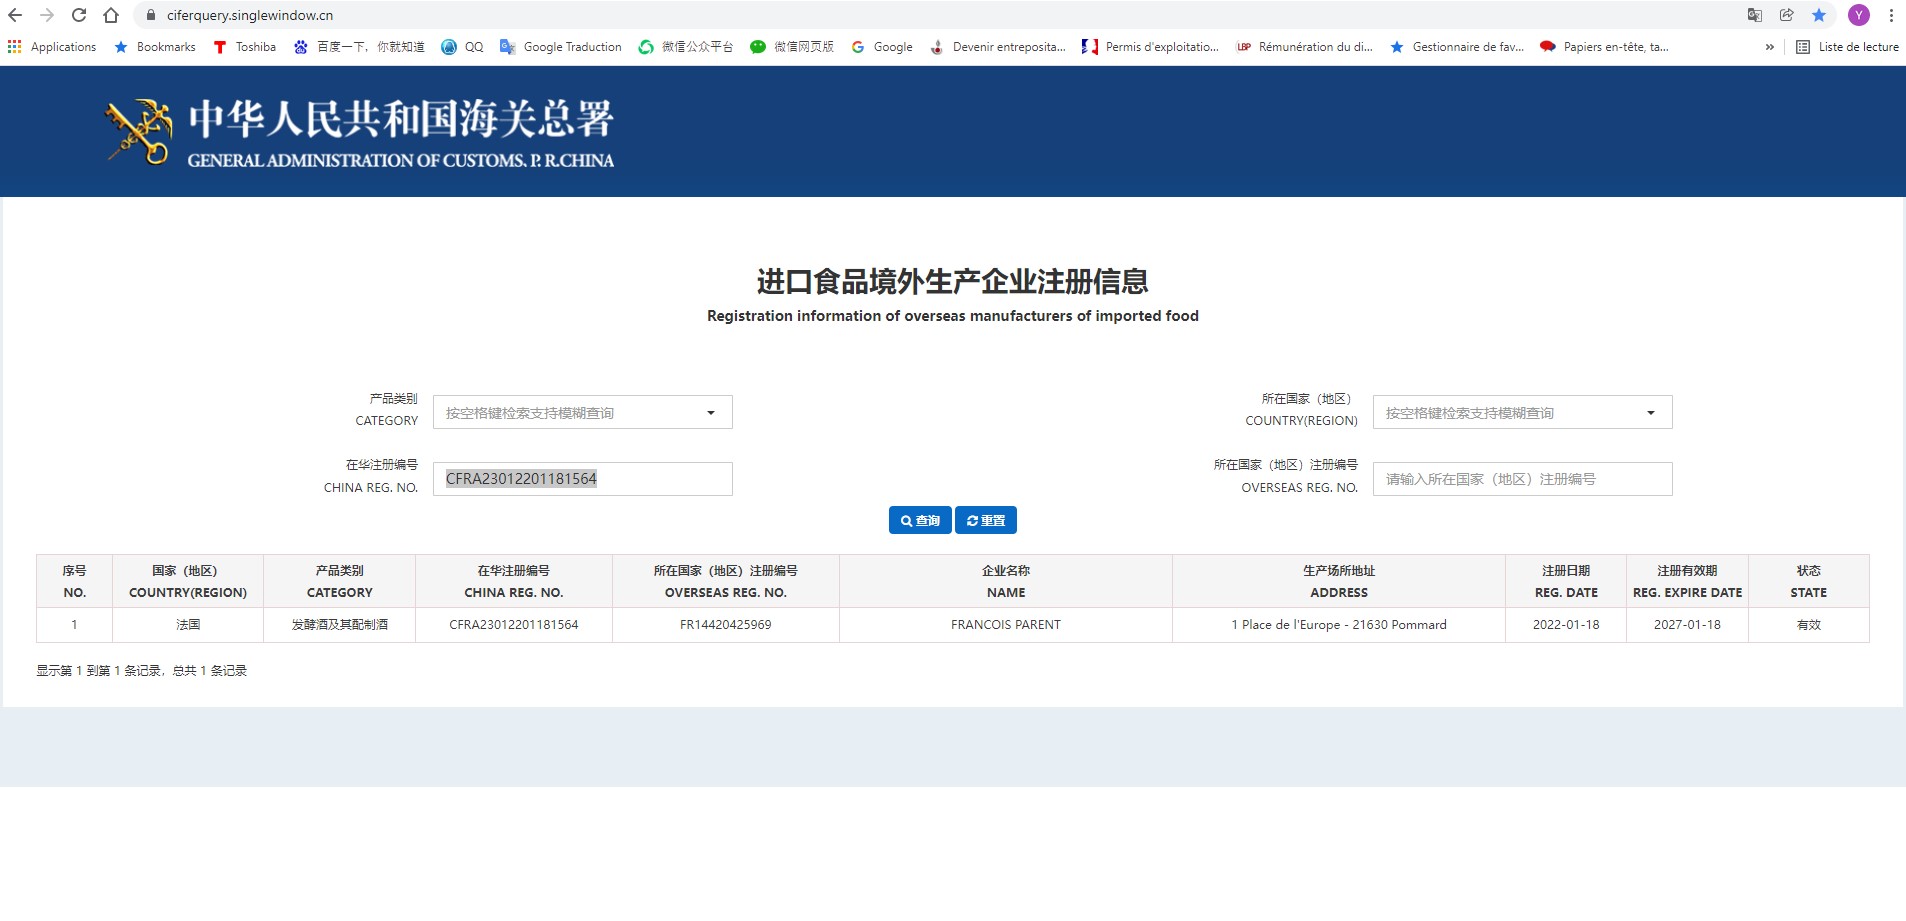Open the Toshiba bookmark
Viewport: 1906px width, 921px height.
(245, 47)
